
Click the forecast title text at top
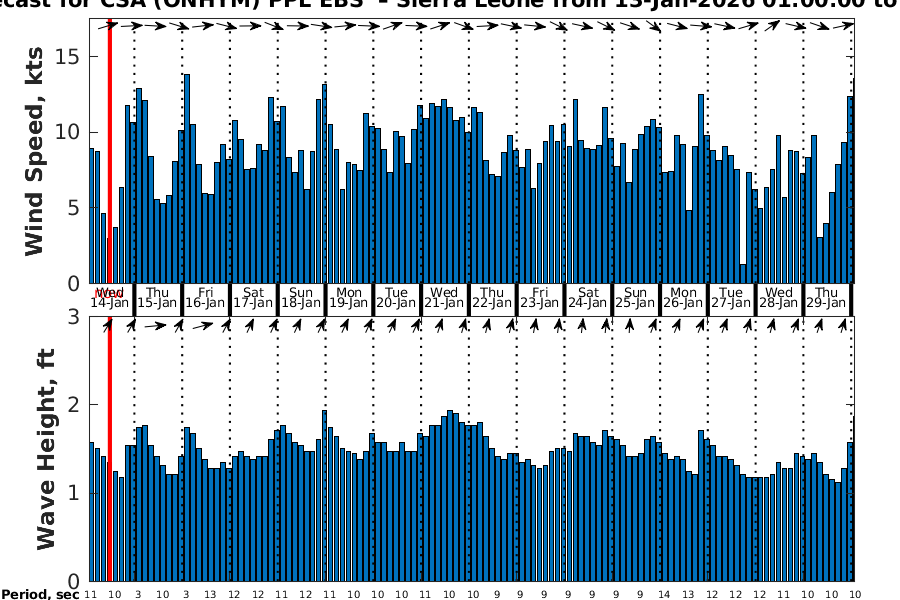point(450,5)
